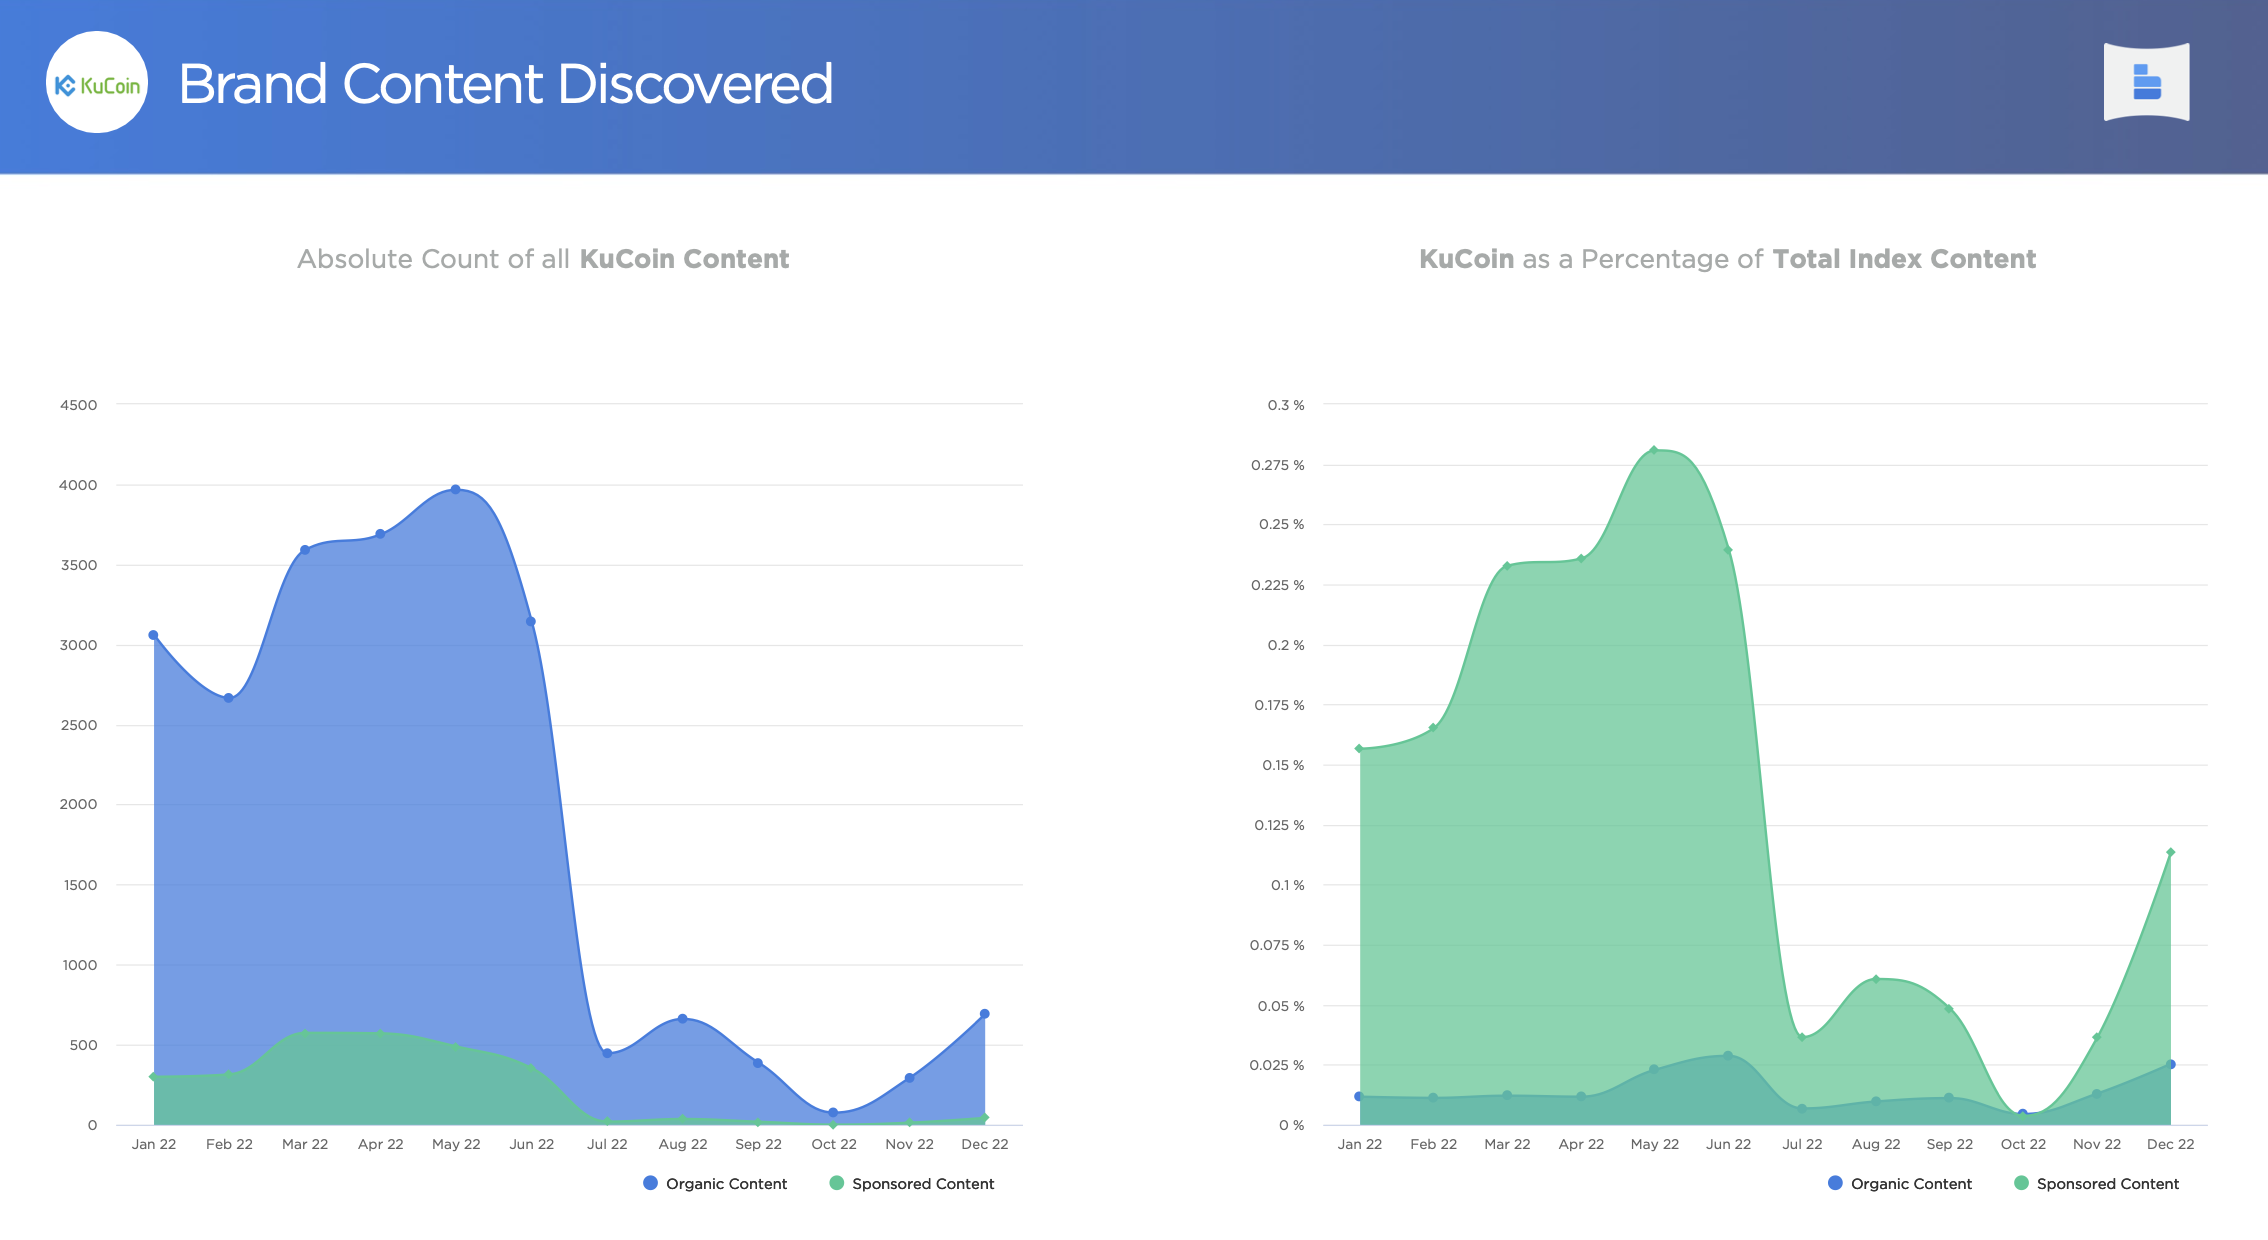Viewport: 2268px width, 1240px height.
Task: Select the May 22 sponsored peak point in right chart
Action: pos(1654,450)
